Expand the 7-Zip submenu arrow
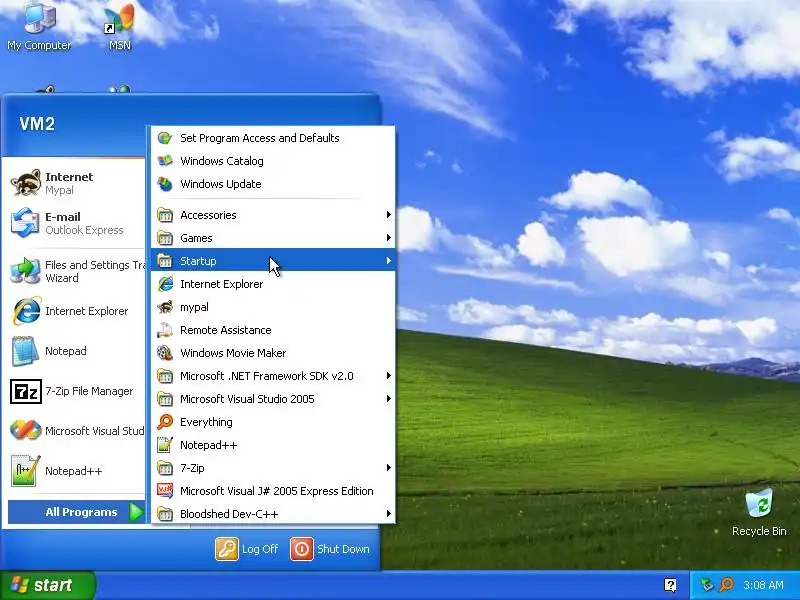Viewport: 800px width, 600px height. [389, 467]
